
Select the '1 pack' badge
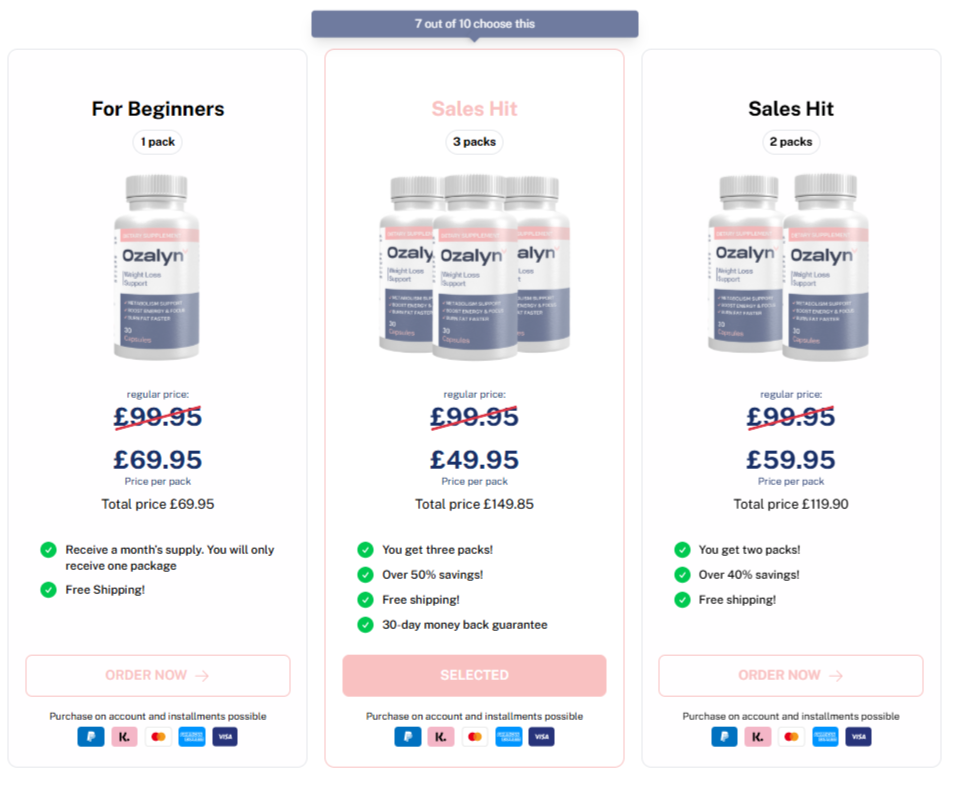click(157, 142)
